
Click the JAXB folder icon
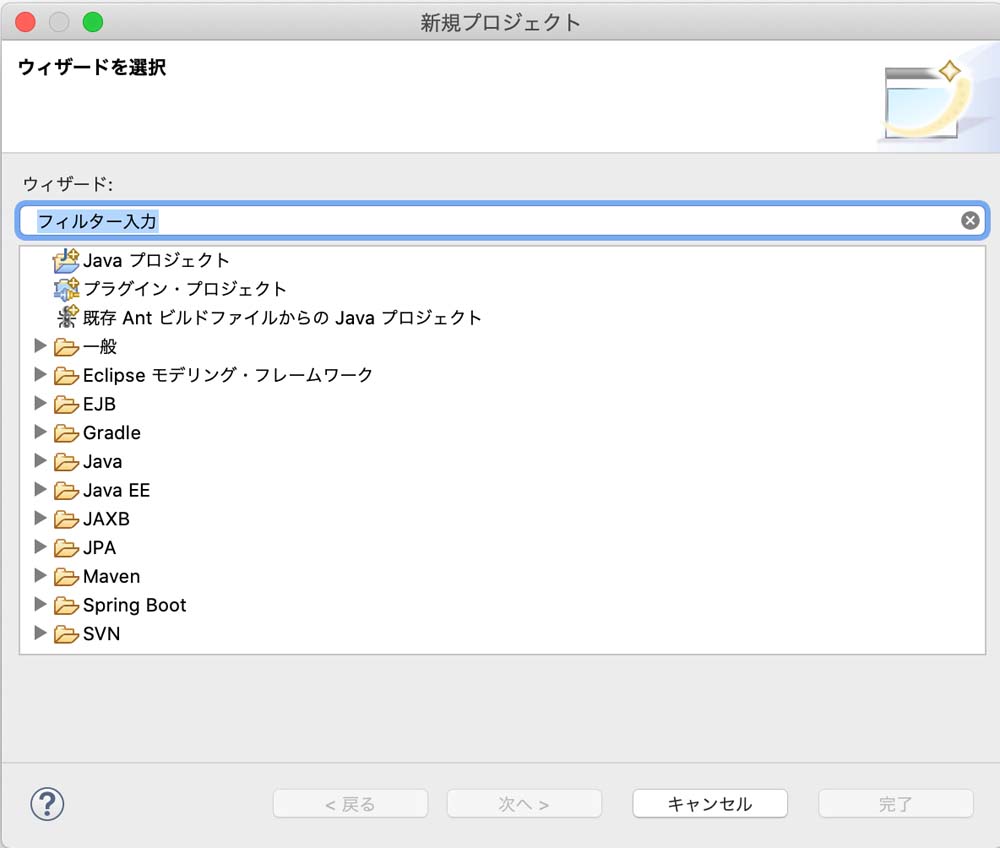coord(66,519)
